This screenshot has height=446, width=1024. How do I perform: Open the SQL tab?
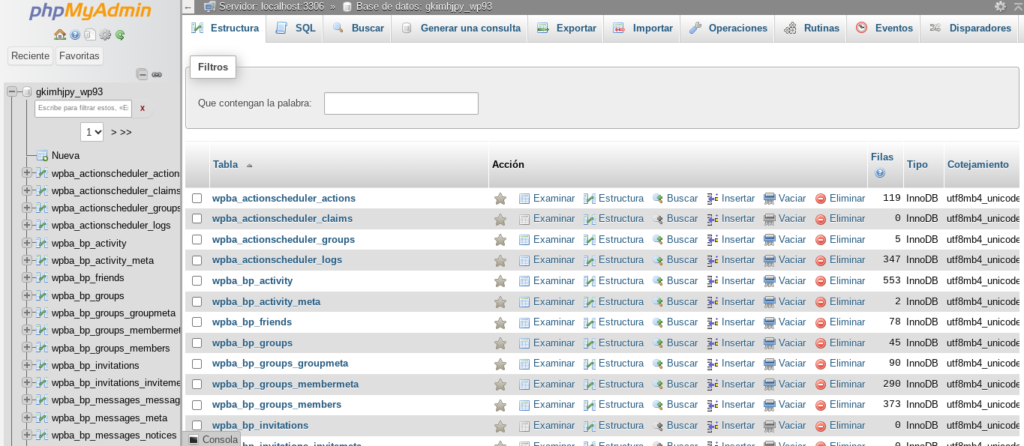(295, 29)
